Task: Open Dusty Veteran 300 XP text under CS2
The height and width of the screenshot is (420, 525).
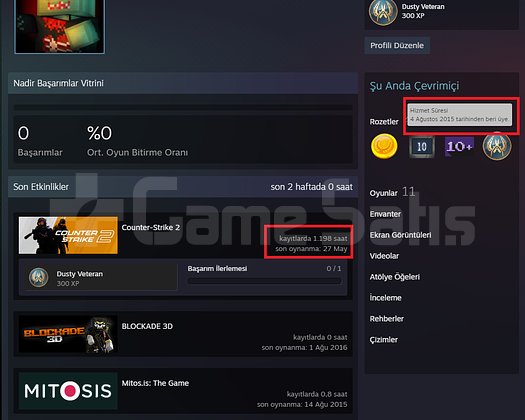Action: 80,278
